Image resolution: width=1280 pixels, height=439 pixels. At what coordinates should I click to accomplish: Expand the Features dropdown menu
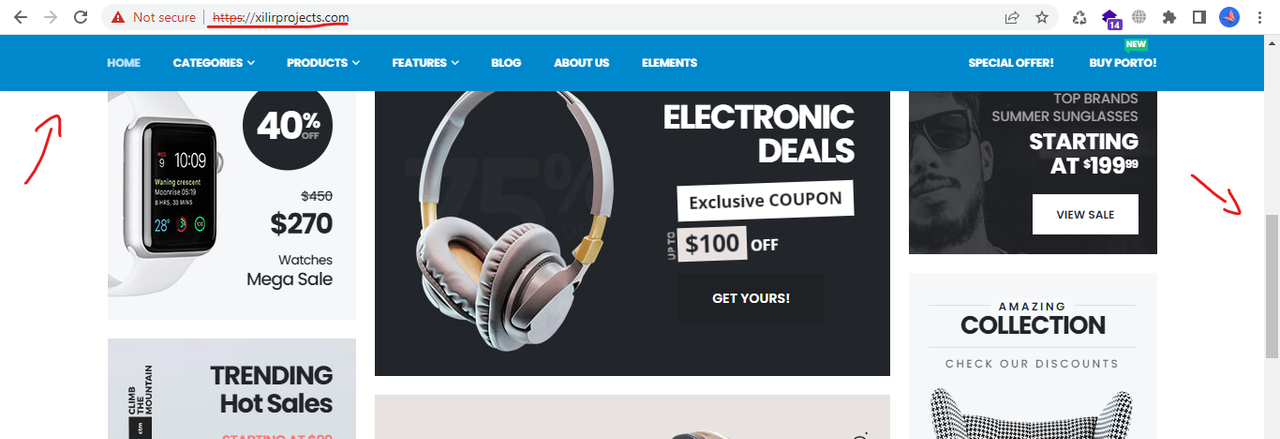click(x=425, y=63)
